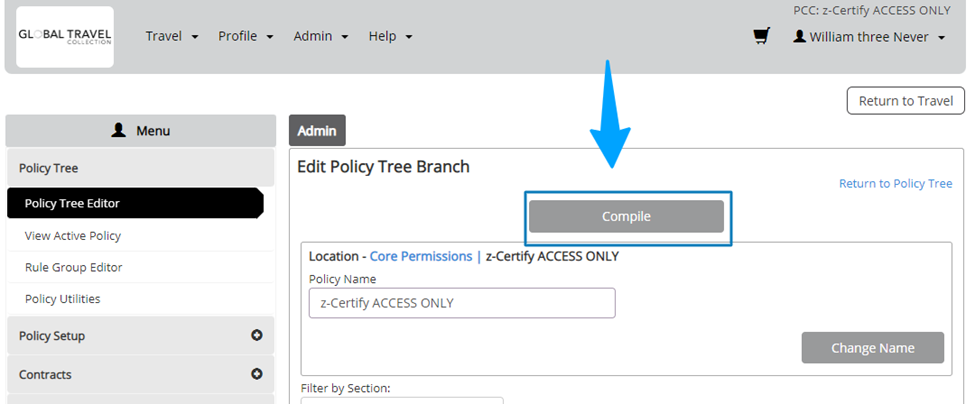Open the Travel dropdown menu
975x404 pixels.
[x=172, y=37]
